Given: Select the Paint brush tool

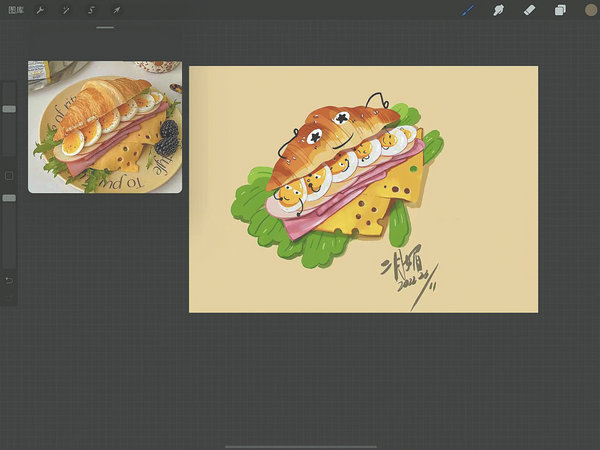Looking at the screenshot, I should click(467, 10).
